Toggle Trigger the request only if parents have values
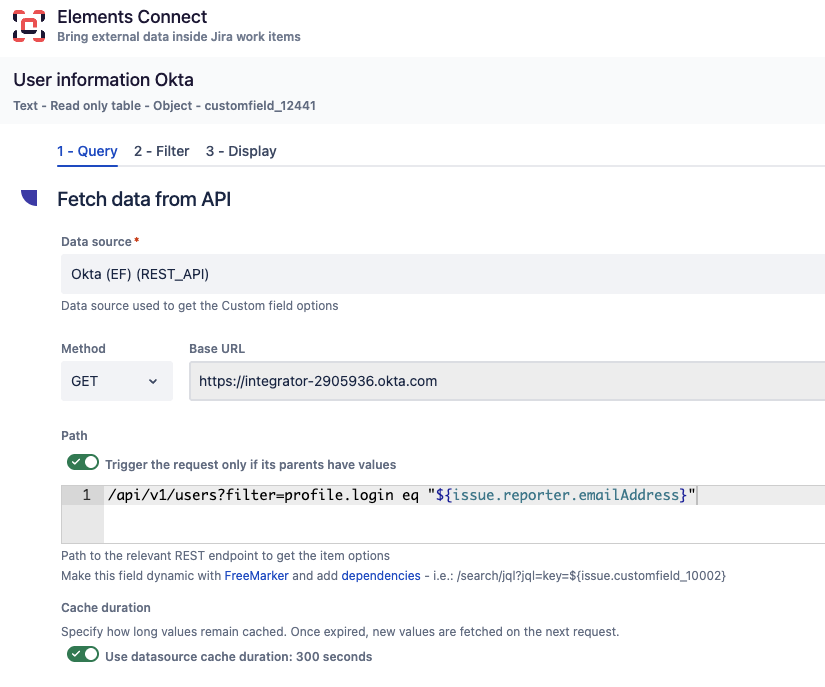The image size is (825, 687). click(x=83, y=462)
